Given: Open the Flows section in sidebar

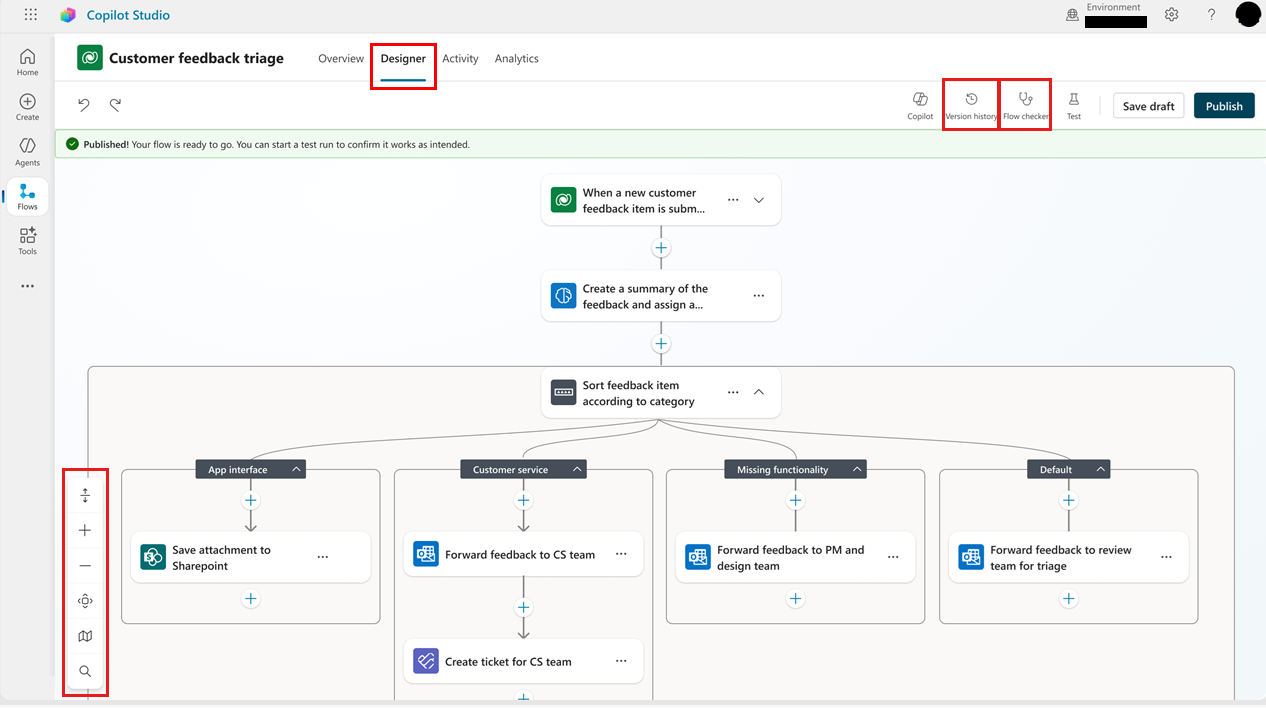Looking at the screenshot, I should 27,196.
